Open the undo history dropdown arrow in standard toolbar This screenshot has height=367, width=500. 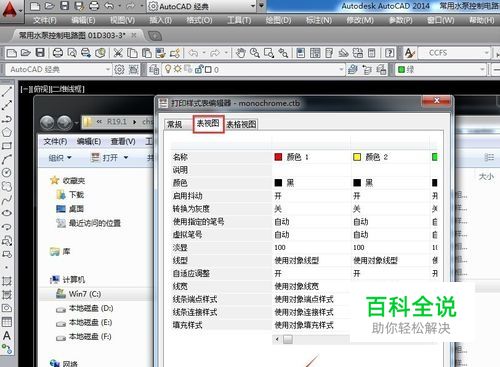[203, 53]
